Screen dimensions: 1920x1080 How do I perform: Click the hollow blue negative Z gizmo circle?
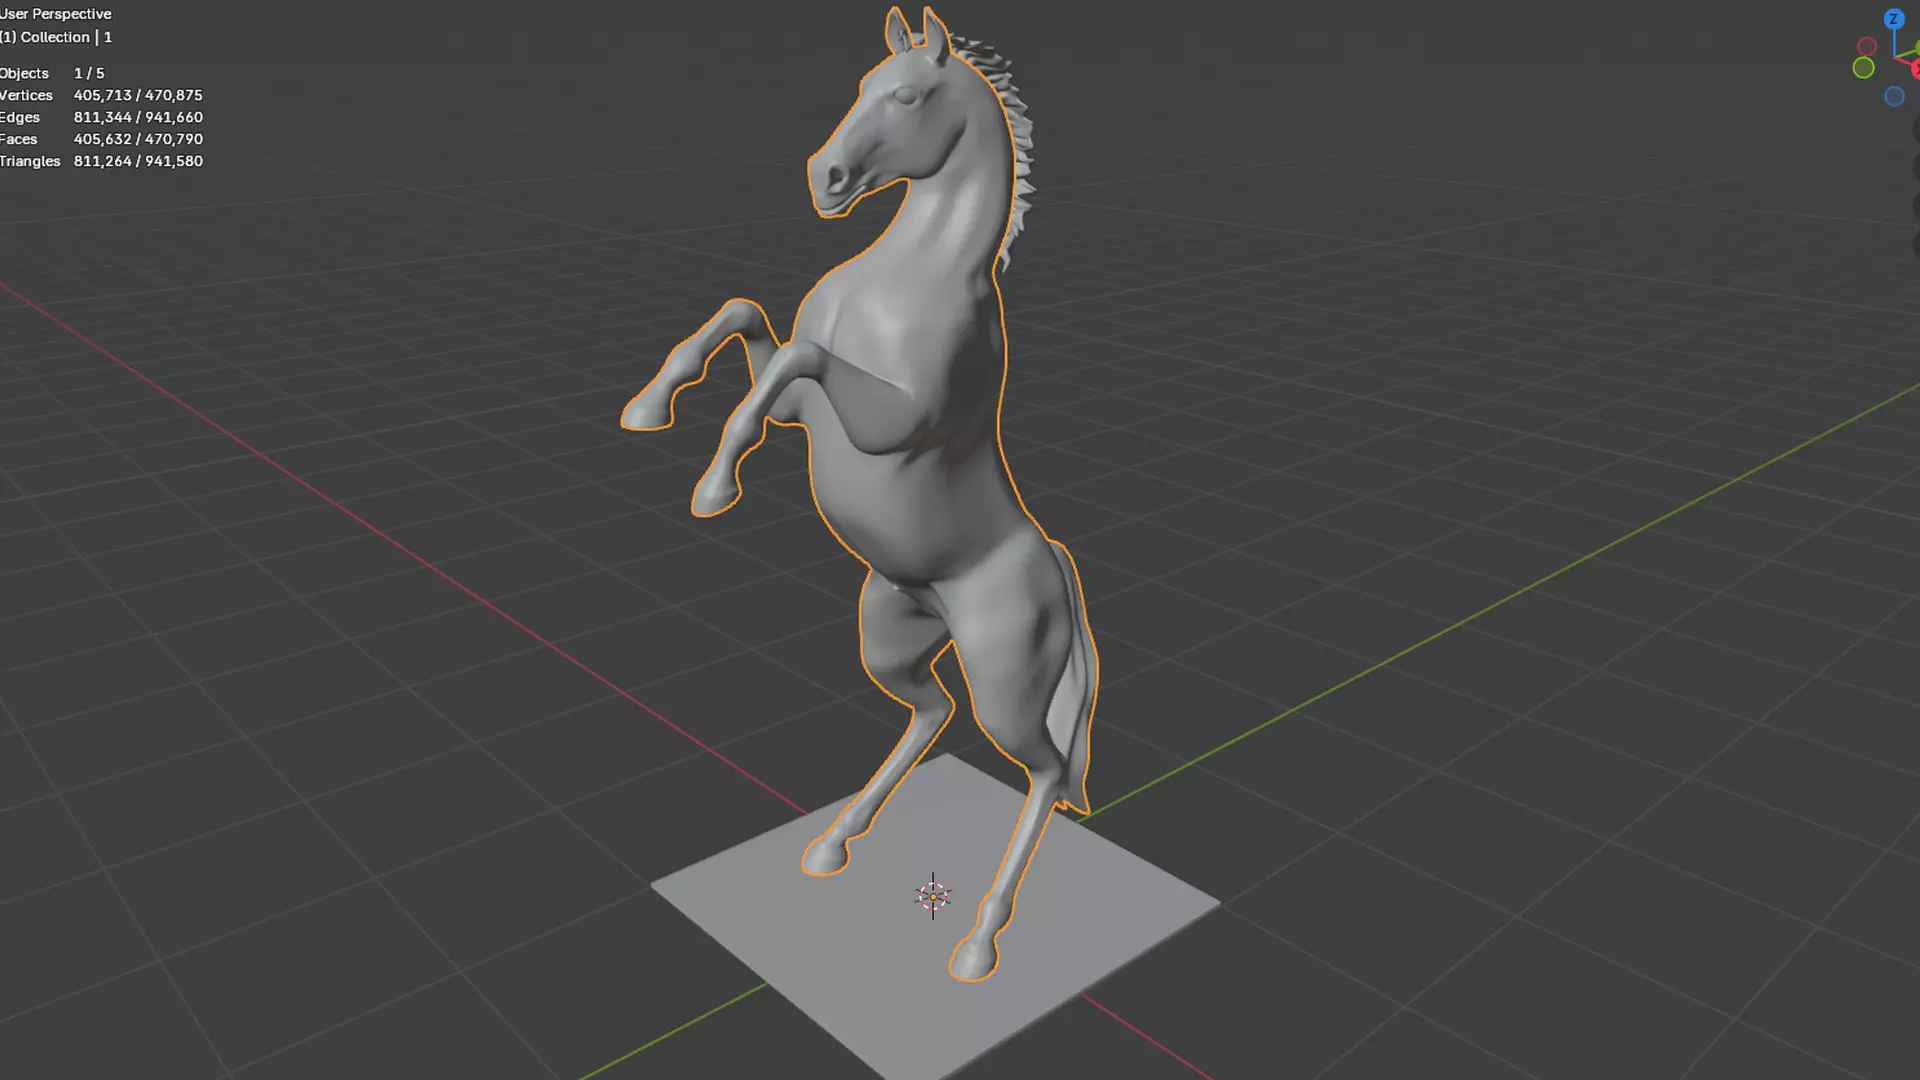click(1894, 96)
